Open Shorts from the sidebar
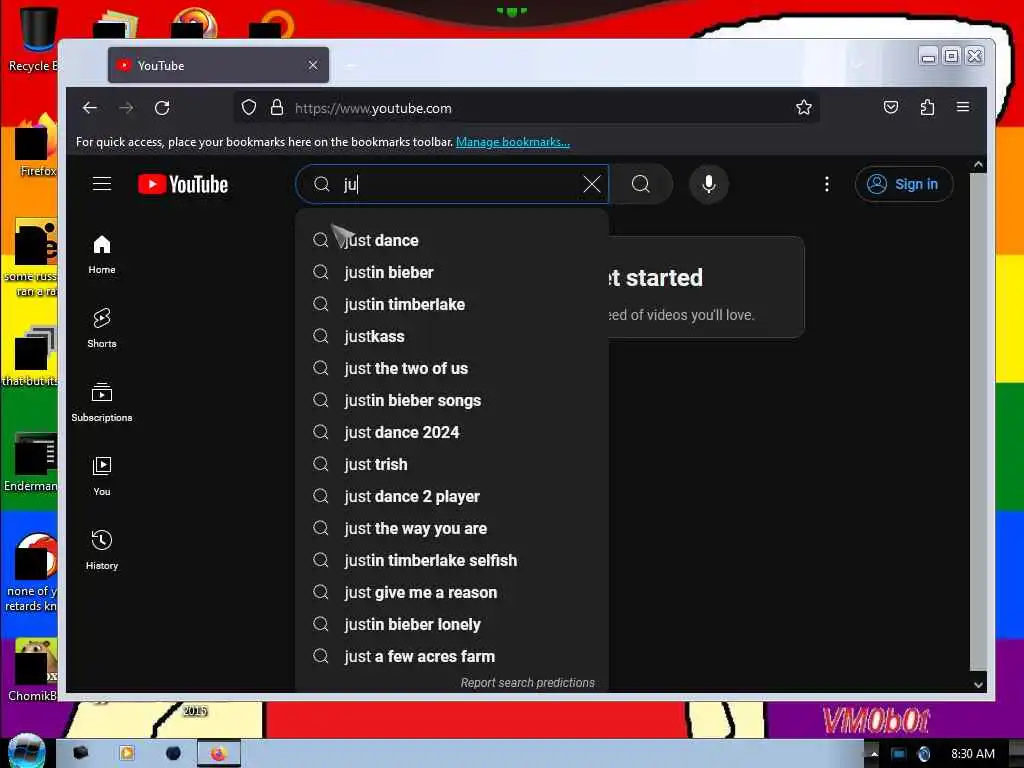1024x768 pixels. (102, 328)
